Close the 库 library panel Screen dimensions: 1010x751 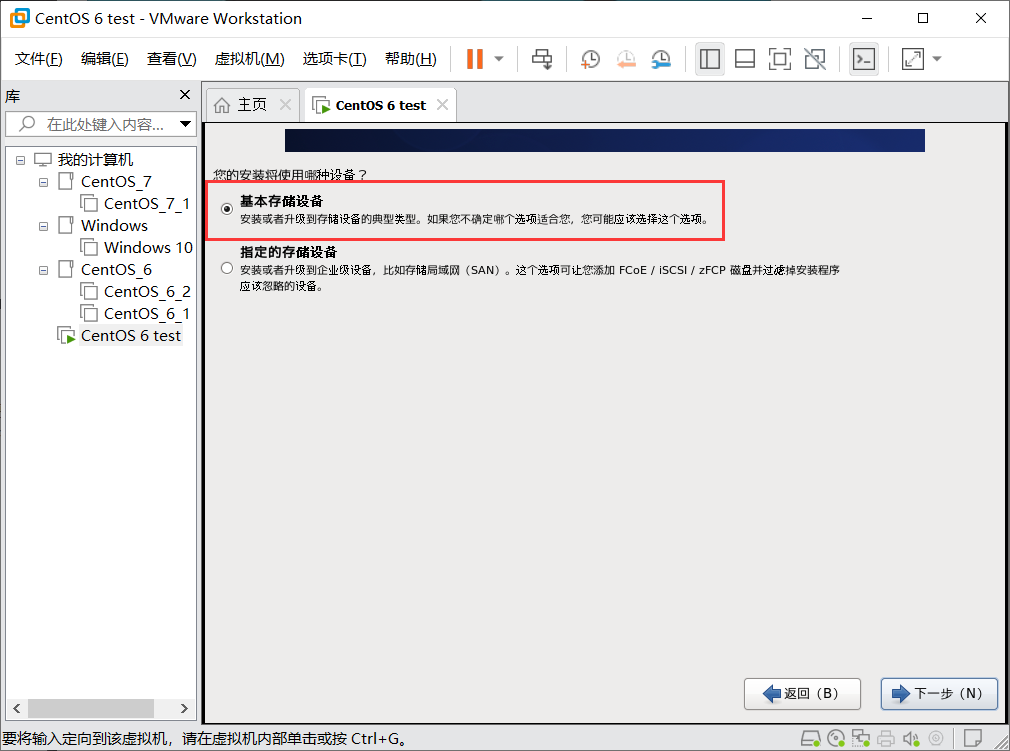pyautogui.click(x=185, y=95)
